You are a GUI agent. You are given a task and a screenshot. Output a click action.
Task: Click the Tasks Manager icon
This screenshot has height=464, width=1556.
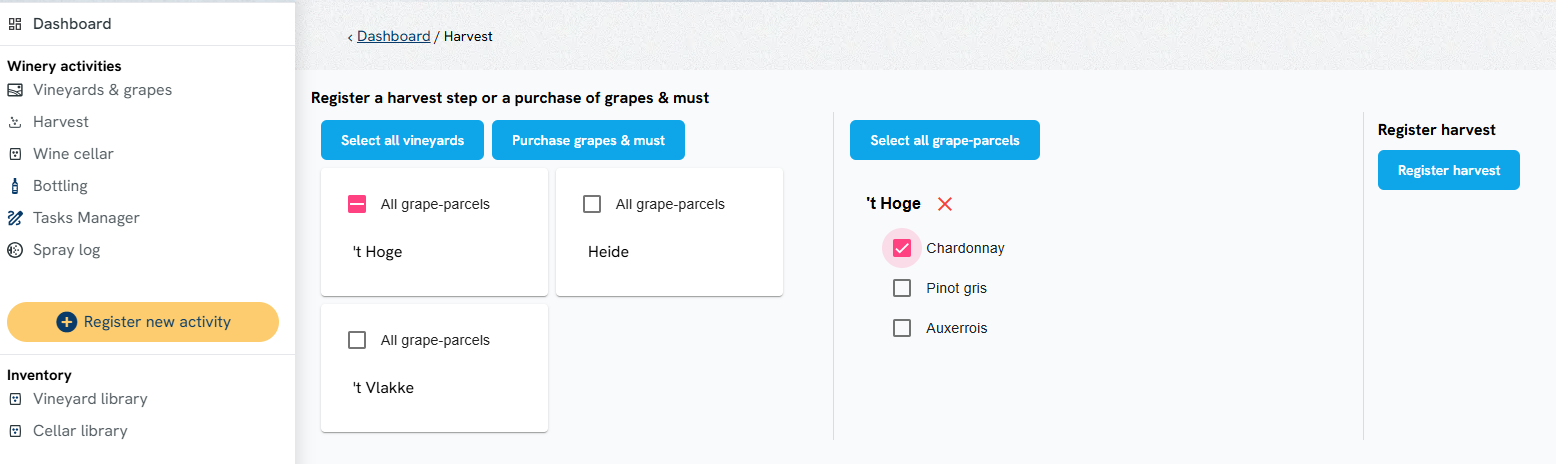(x=15, y=218)
